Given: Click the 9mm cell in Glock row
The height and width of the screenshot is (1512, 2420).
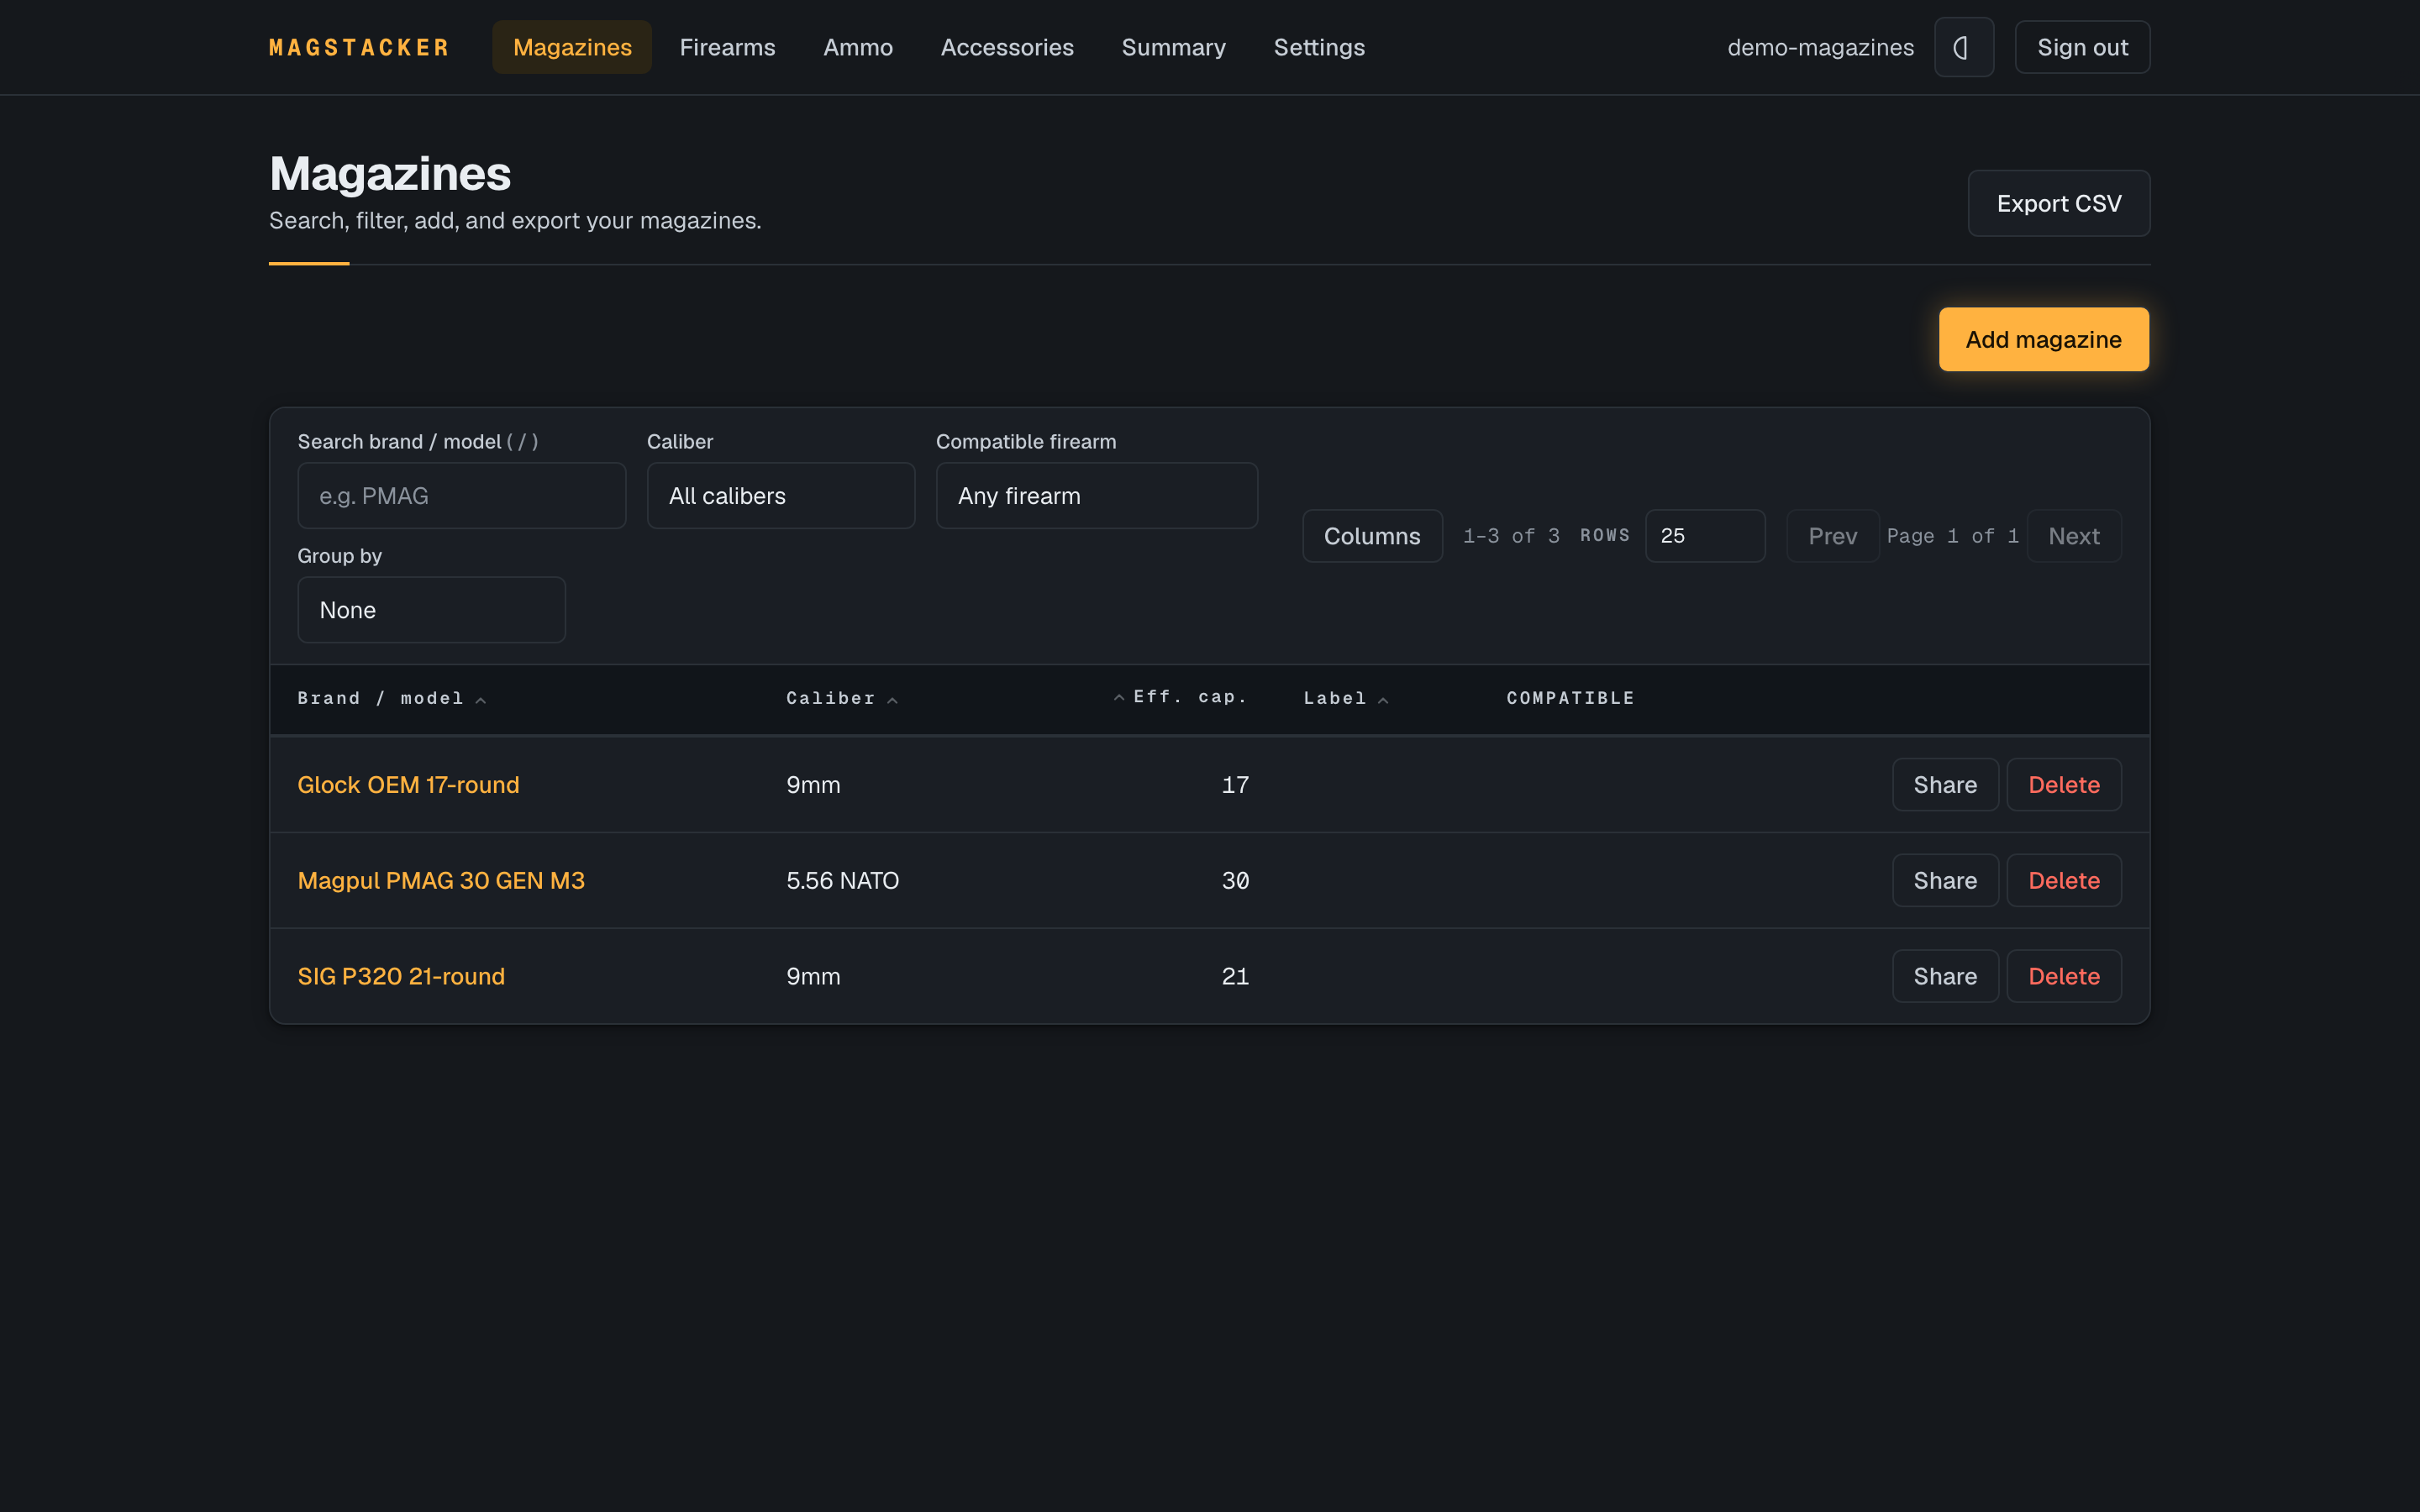Looking at the screenshot, I should pyautogui.click(x=813, y=785).
